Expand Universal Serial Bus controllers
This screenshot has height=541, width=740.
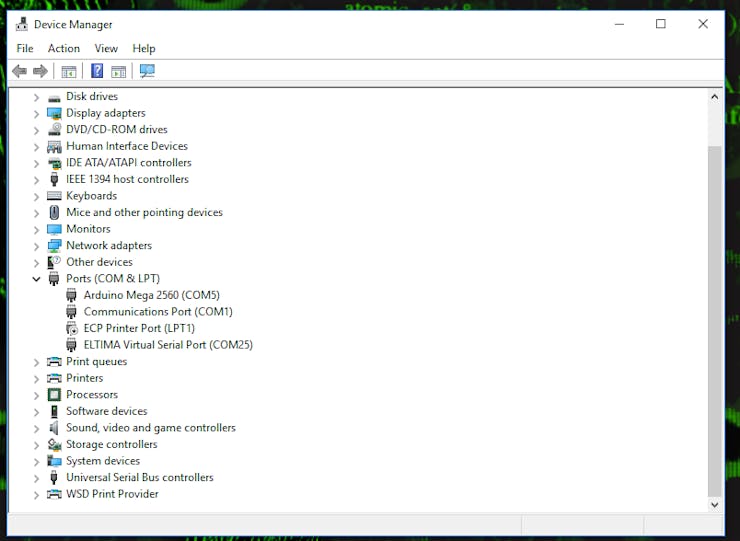click(x=36, y=478)
